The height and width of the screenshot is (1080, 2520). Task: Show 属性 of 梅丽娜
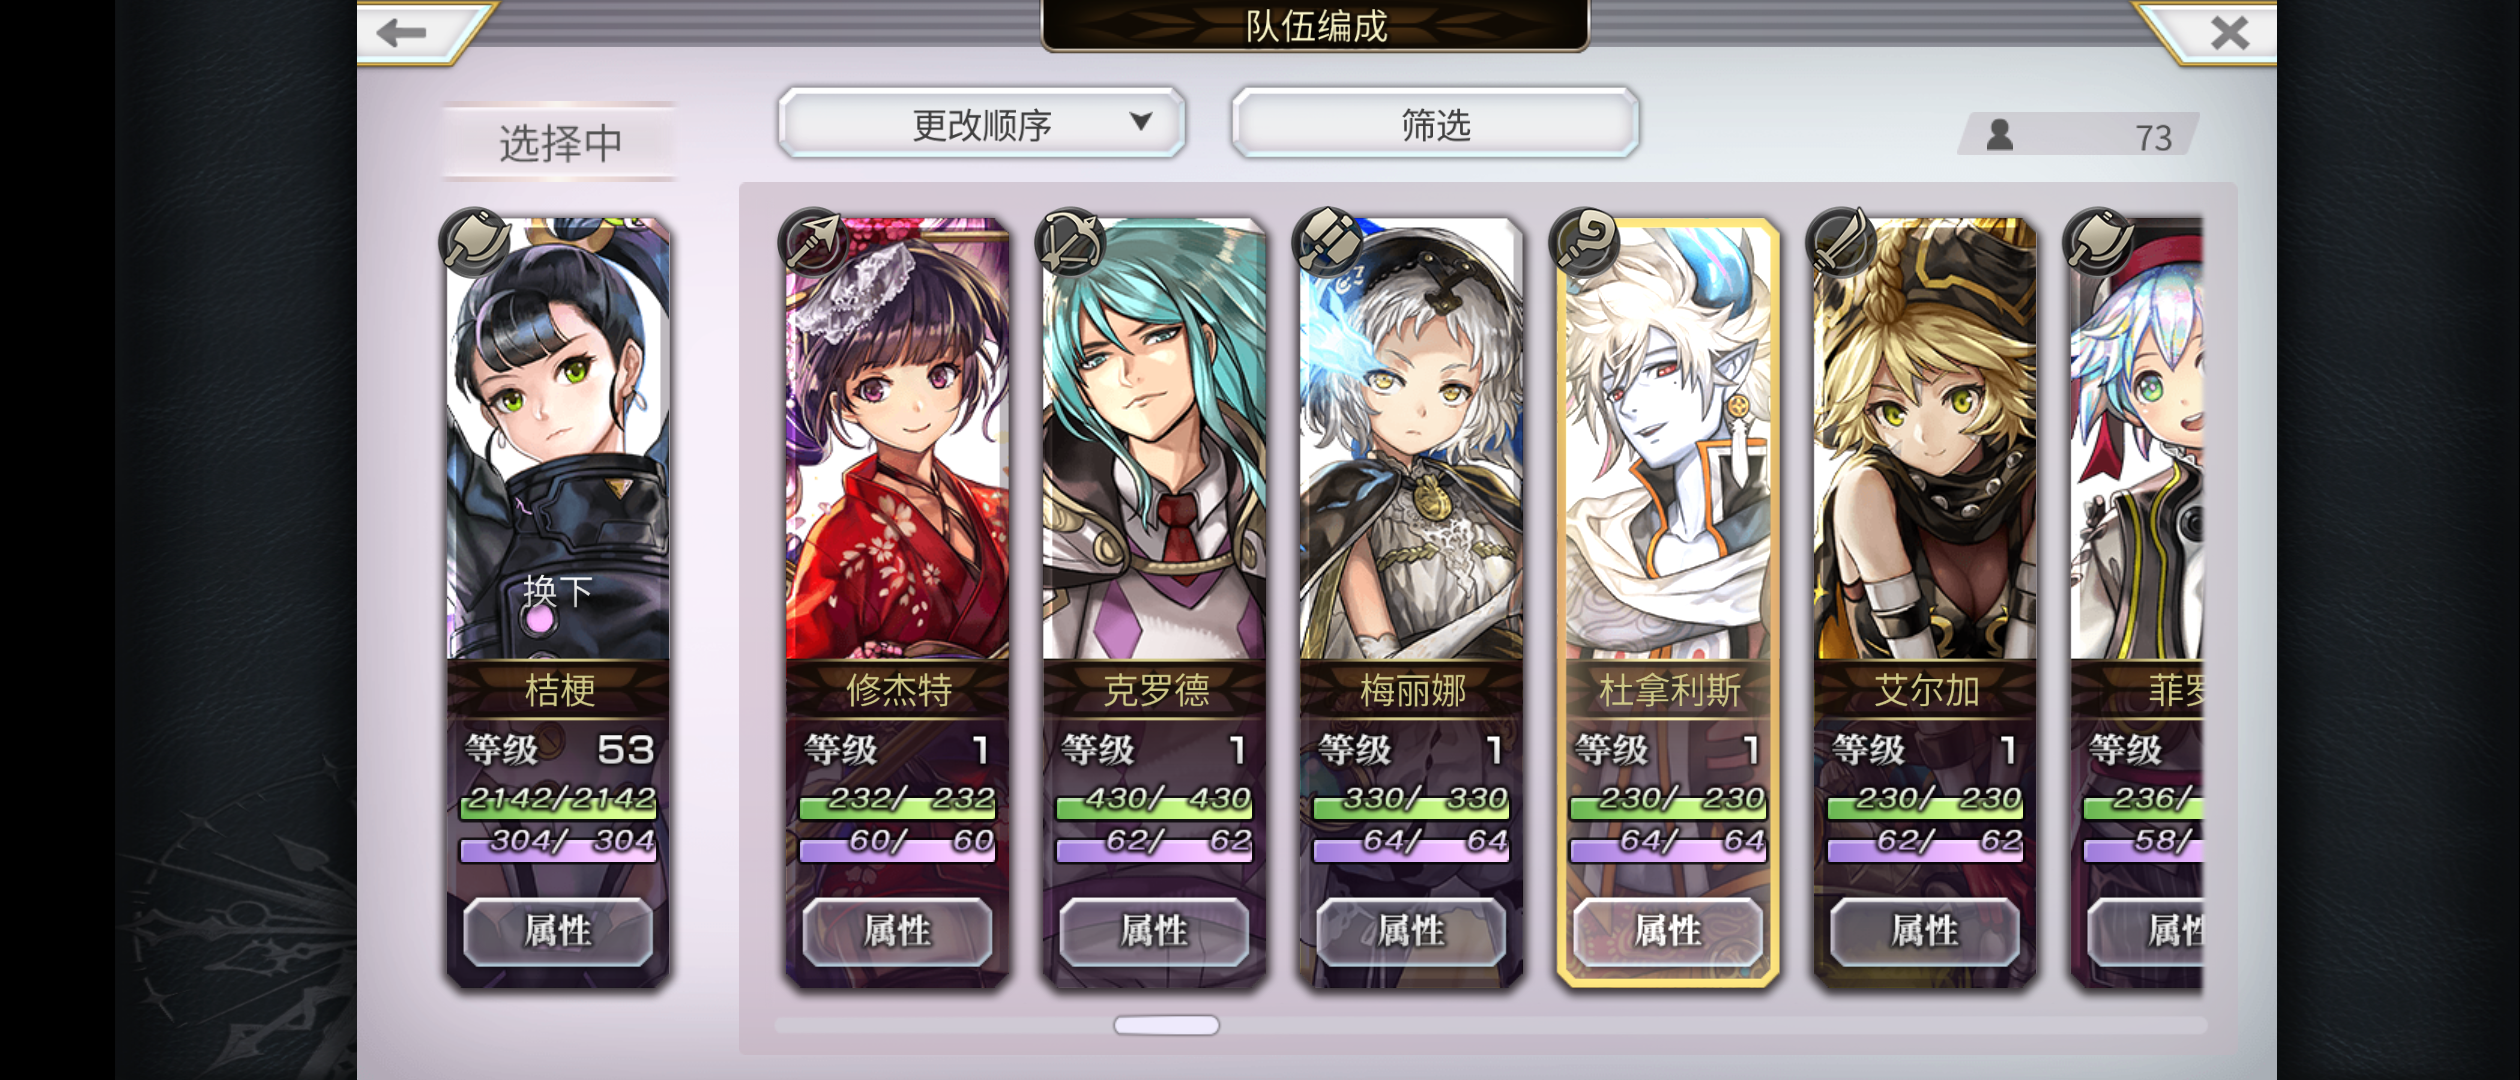click(x=1411, y=931)
